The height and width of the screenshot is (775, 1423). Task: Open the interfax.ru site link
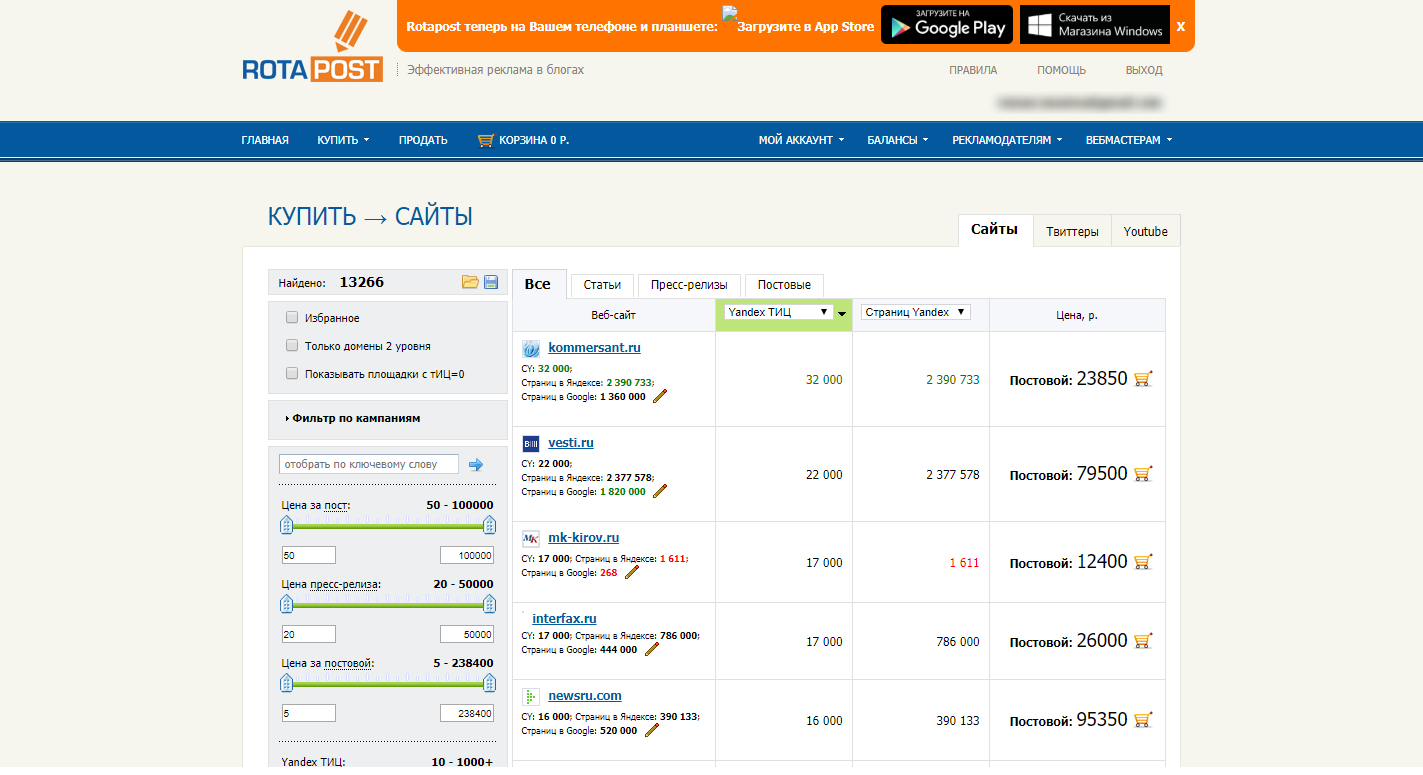pyautogui.click(x=564, y=618)
